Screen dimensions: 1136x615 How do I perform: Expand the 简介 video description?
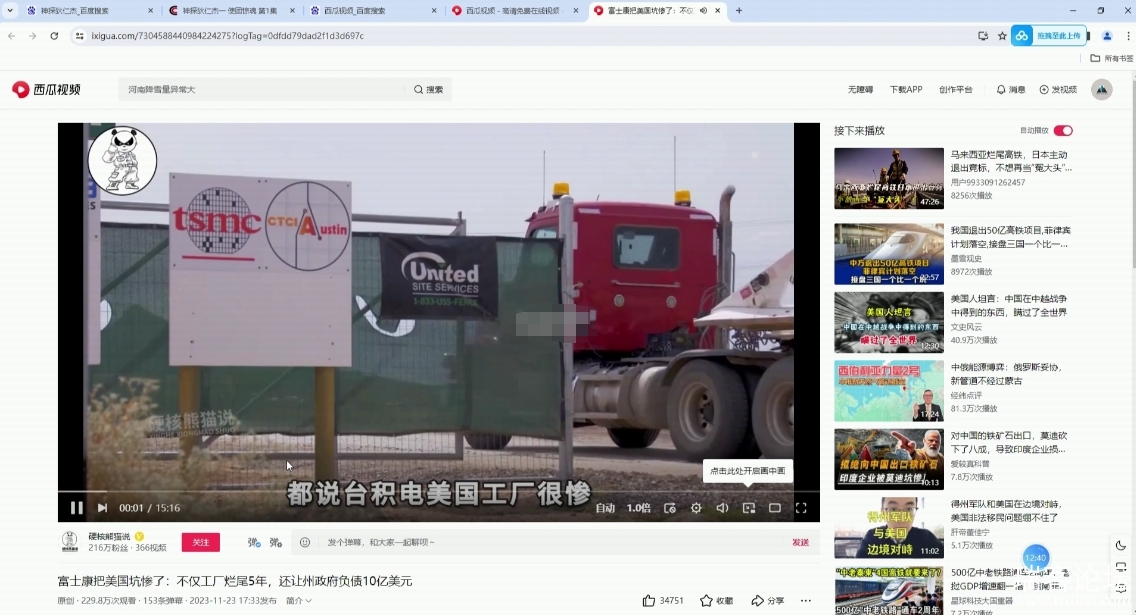(x=298, y=601)
